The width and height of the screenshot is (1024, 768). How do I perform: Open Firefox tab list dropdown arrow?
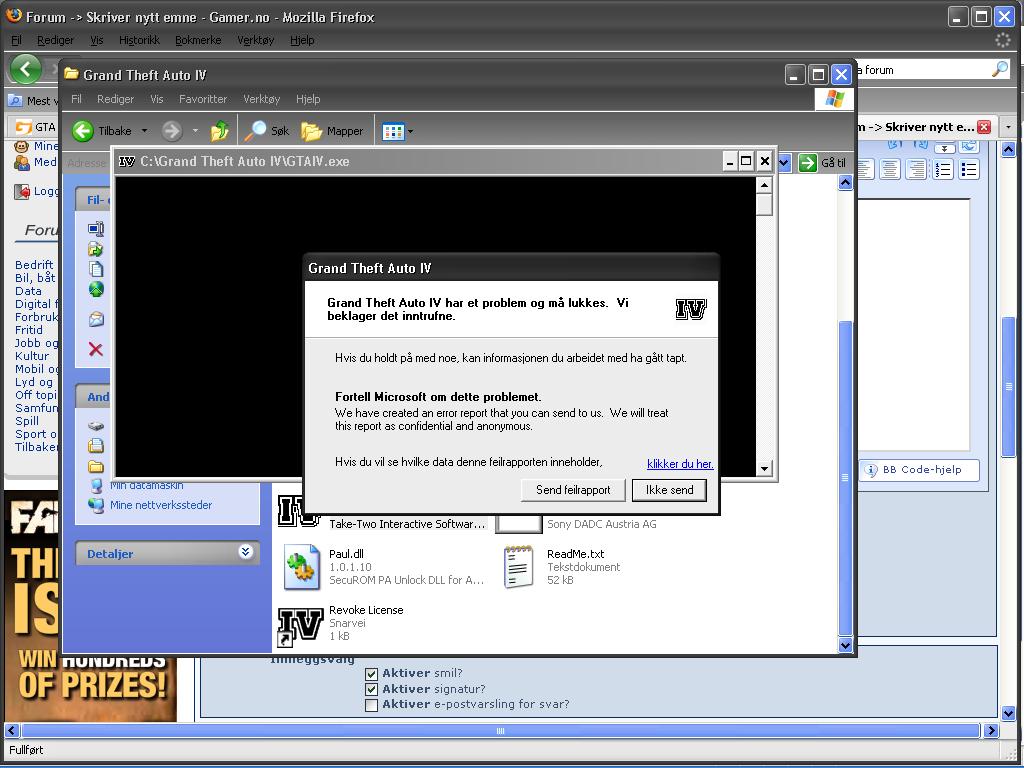click(1008, 127)
